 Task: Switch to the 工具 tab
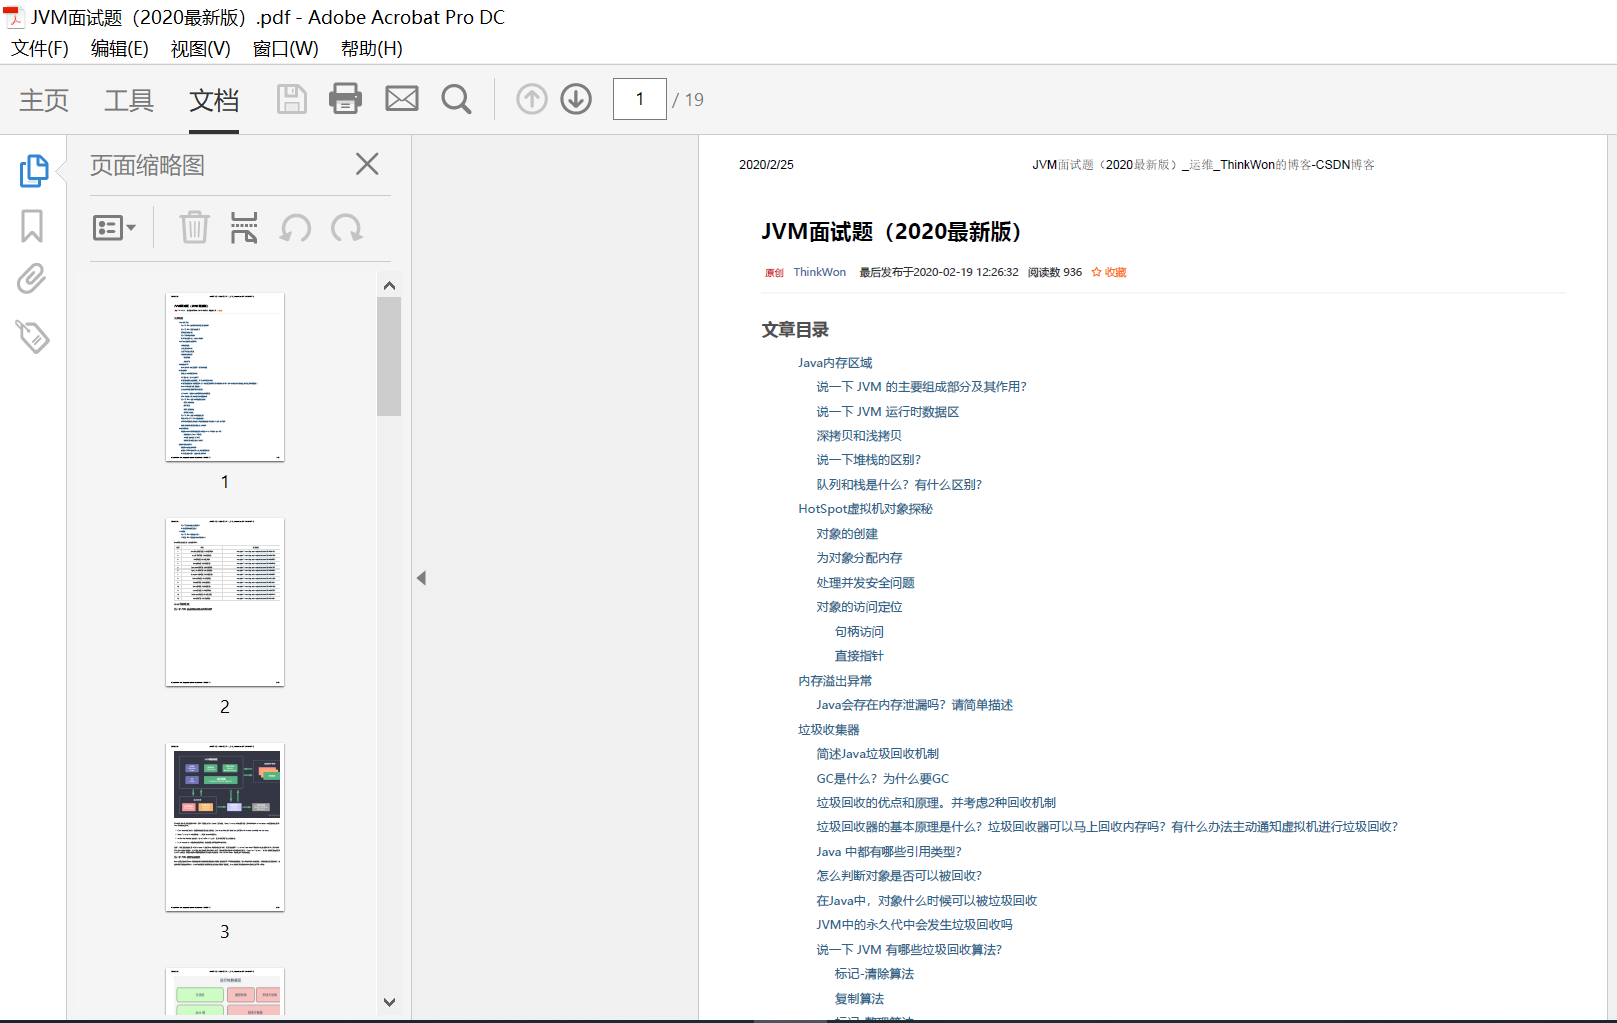pyautogui.click(x=129, y=100)
